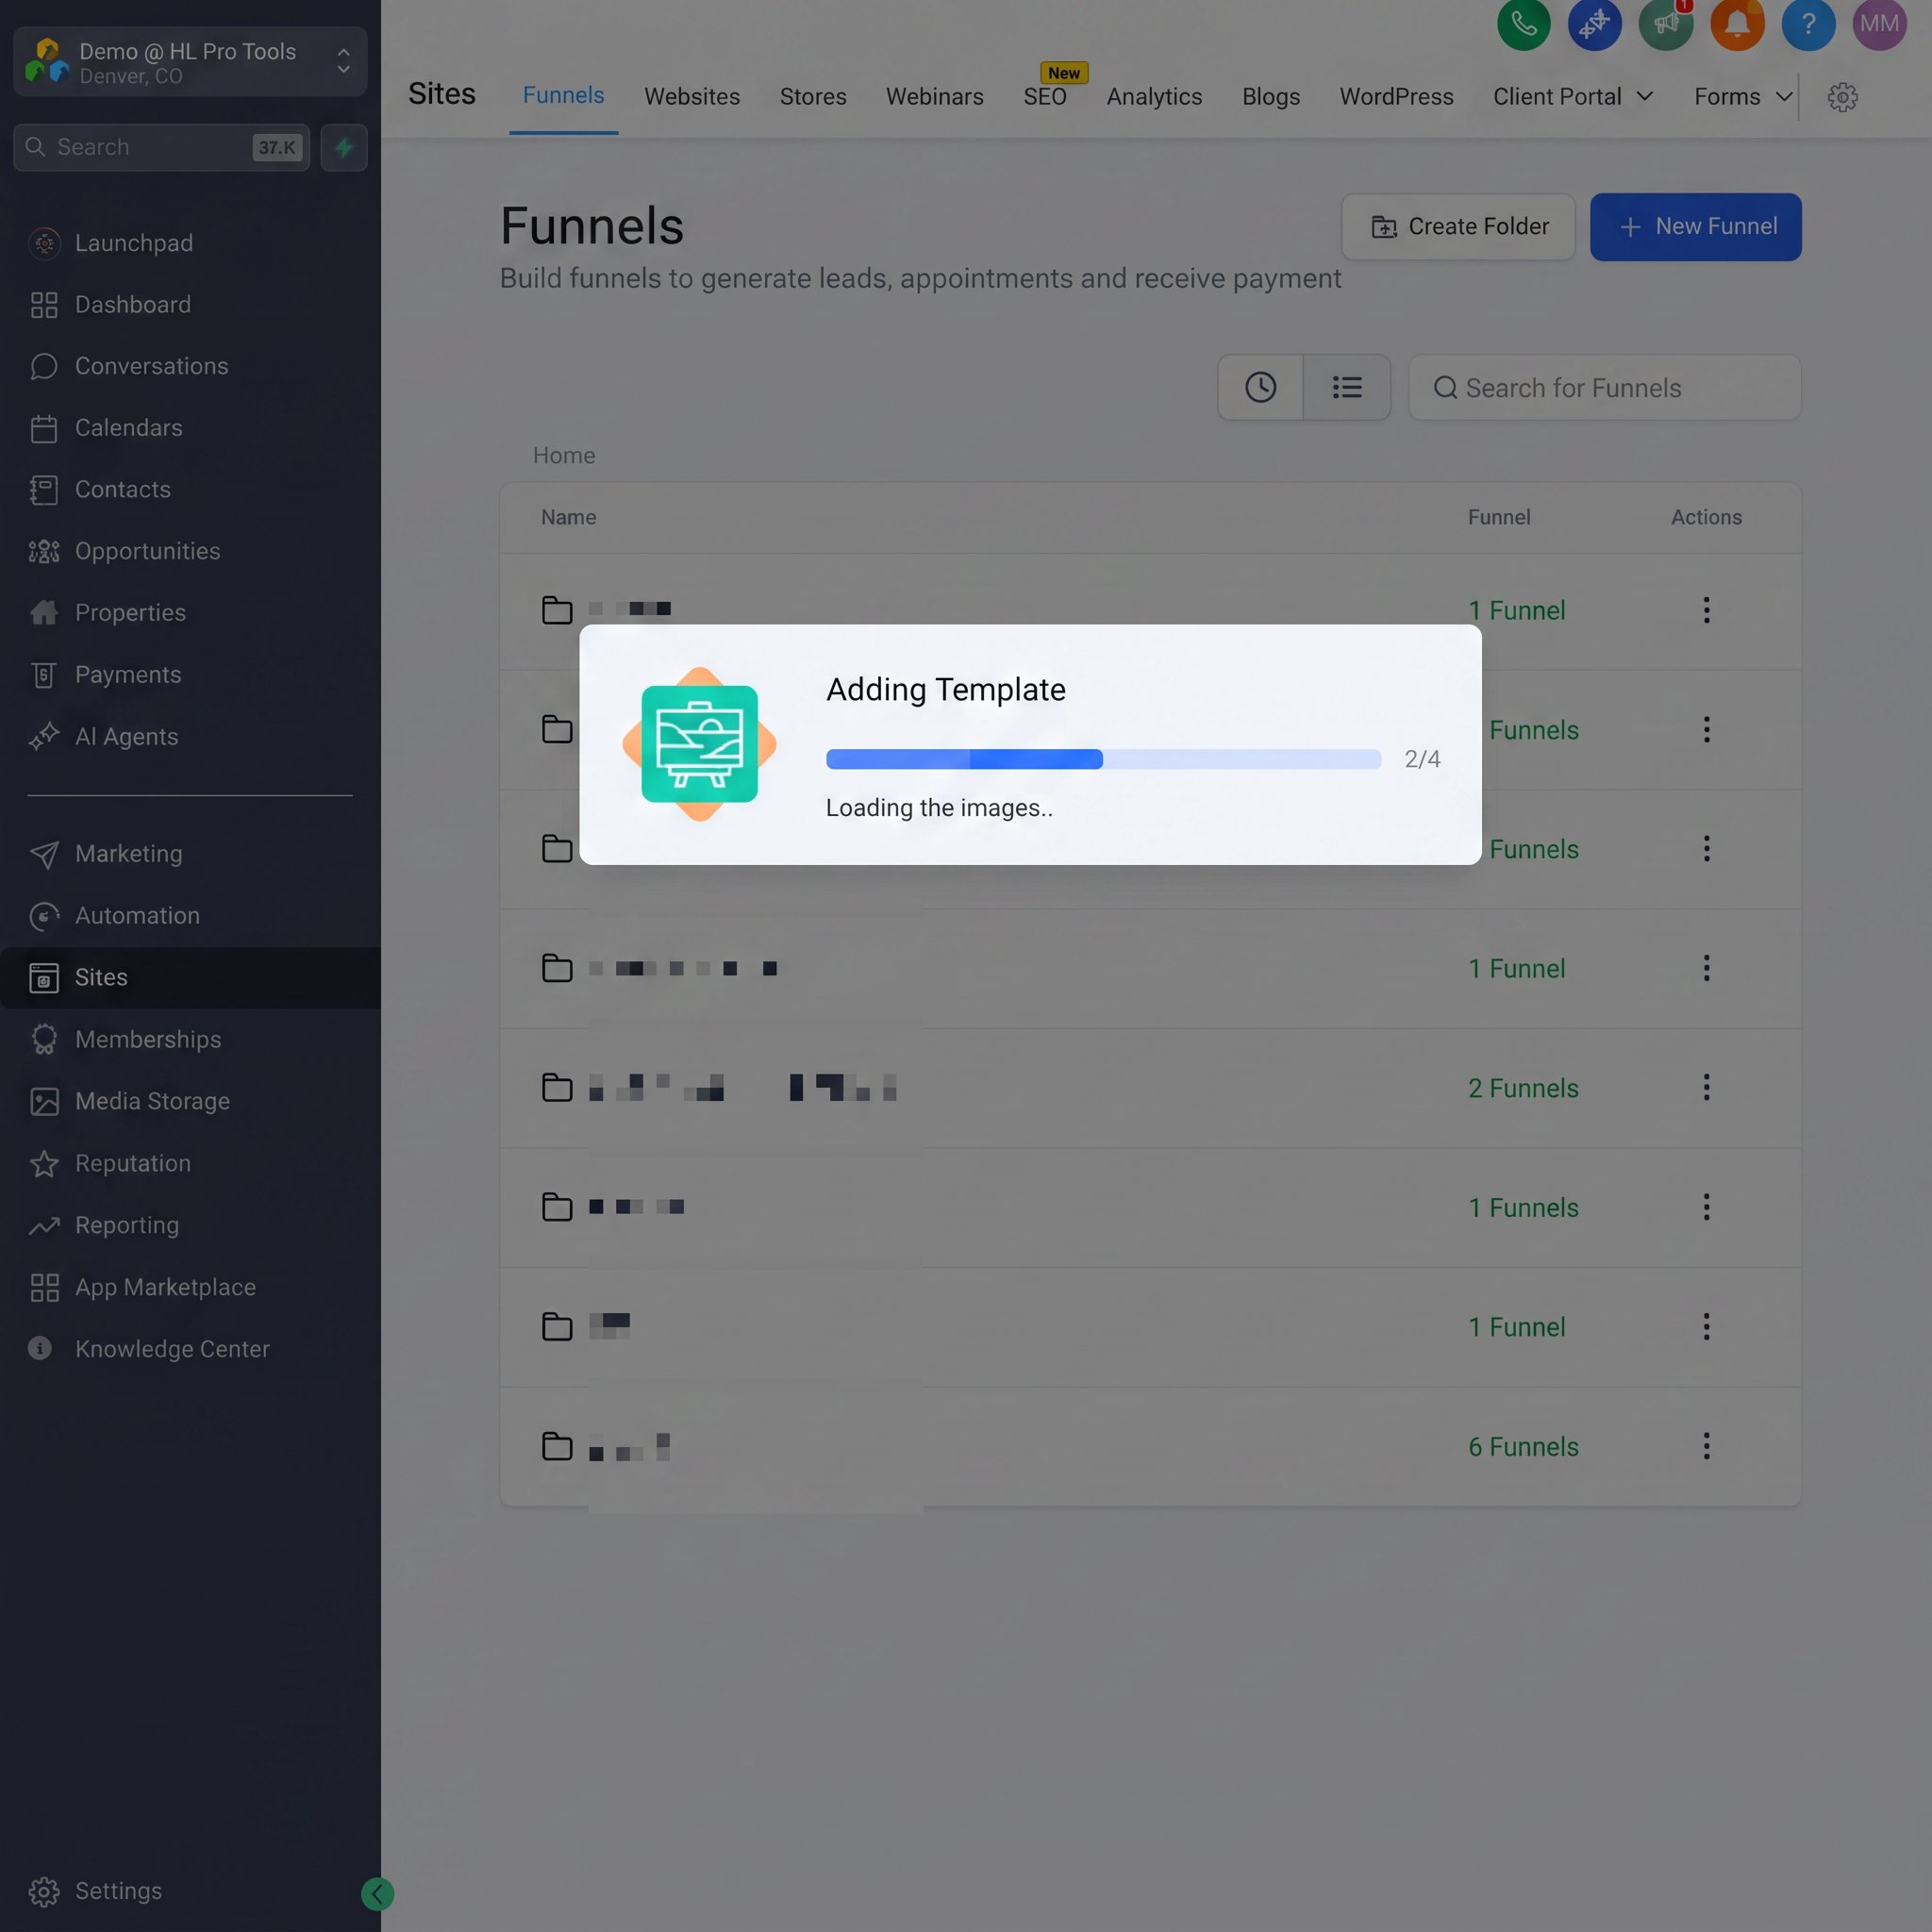Expand the Client Portal dropdown
Screen dimensions: 1932x1932
pos(1573,97)
